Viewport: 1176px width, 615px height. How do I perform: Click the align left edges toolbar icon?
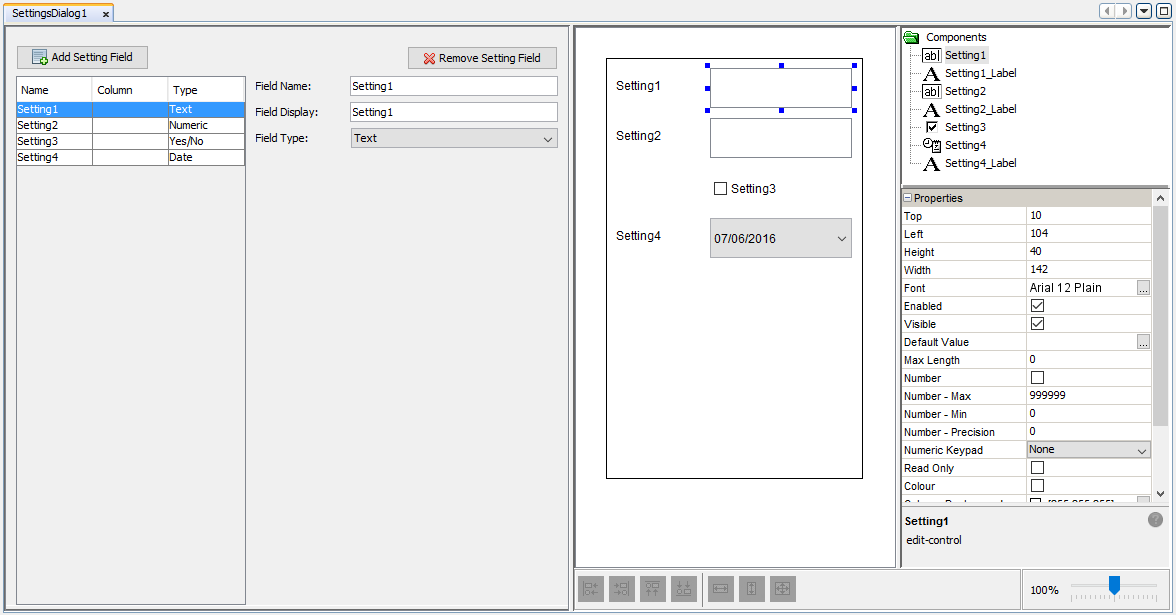(x=591, y=590)
